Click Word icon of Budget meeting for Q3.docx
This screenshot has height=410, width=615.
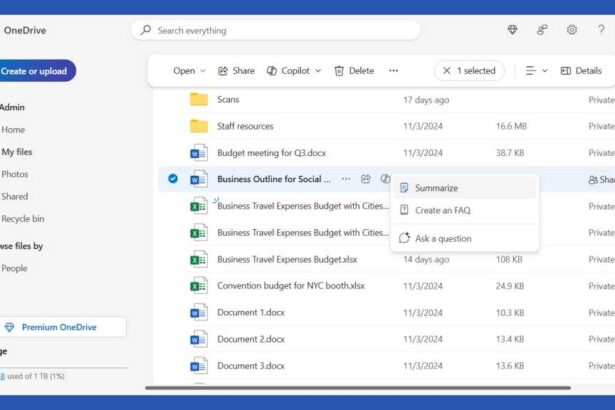(199, 153)
